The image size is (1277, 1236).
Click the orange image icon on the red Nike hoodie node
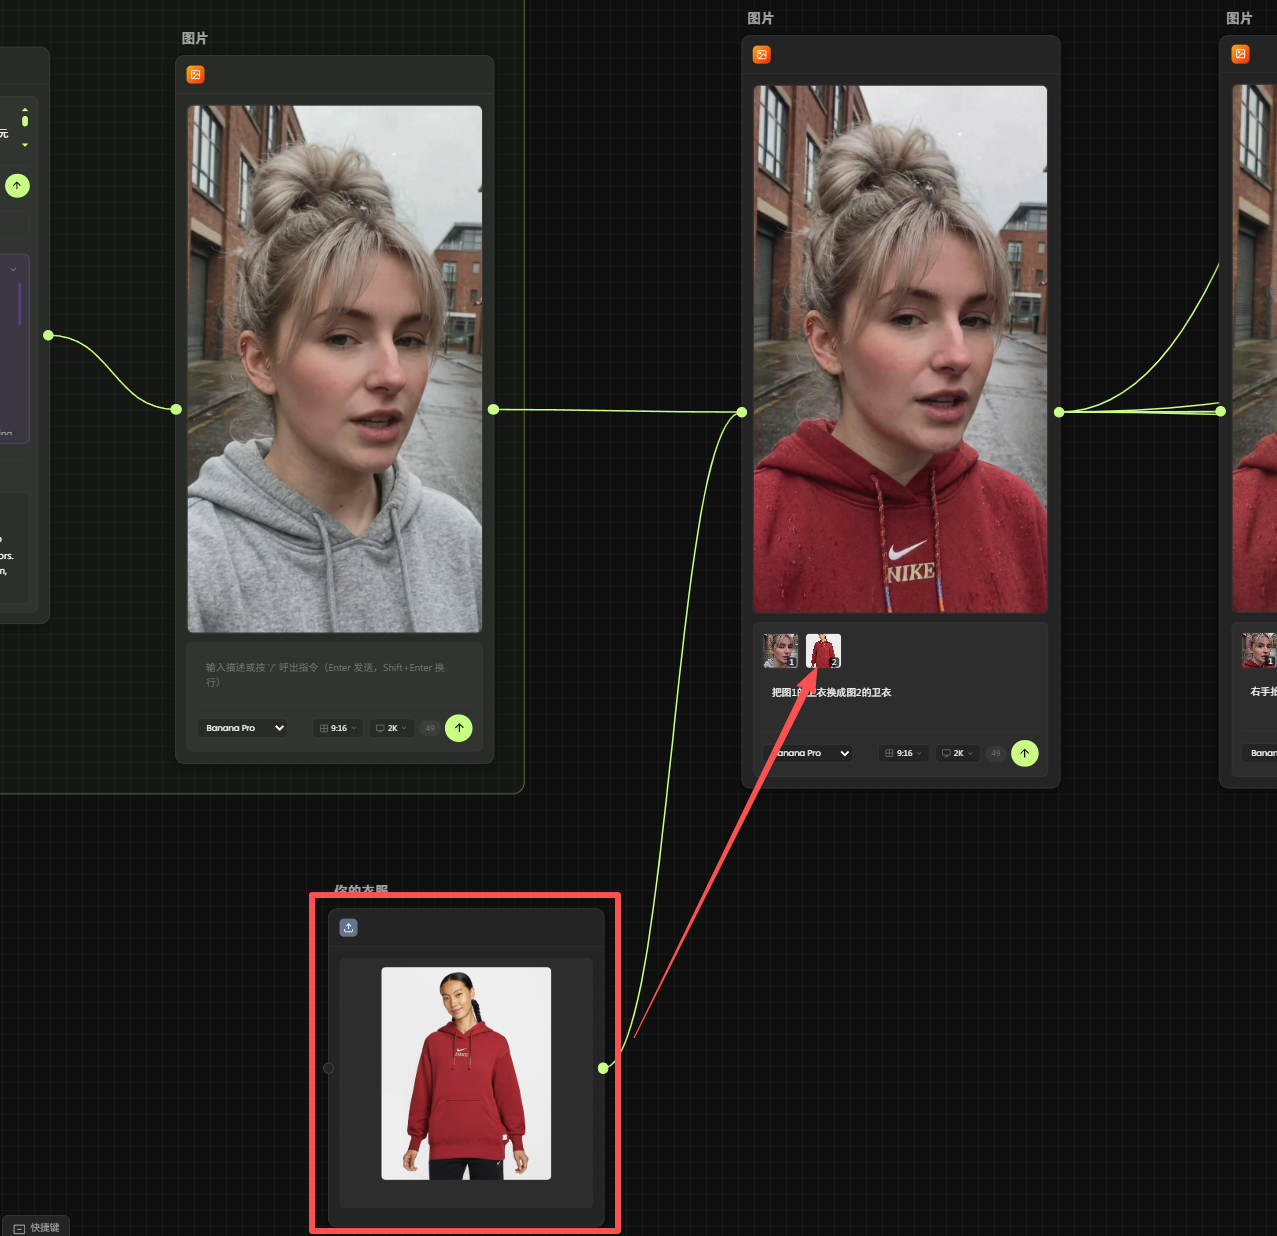tap(762, 55)
